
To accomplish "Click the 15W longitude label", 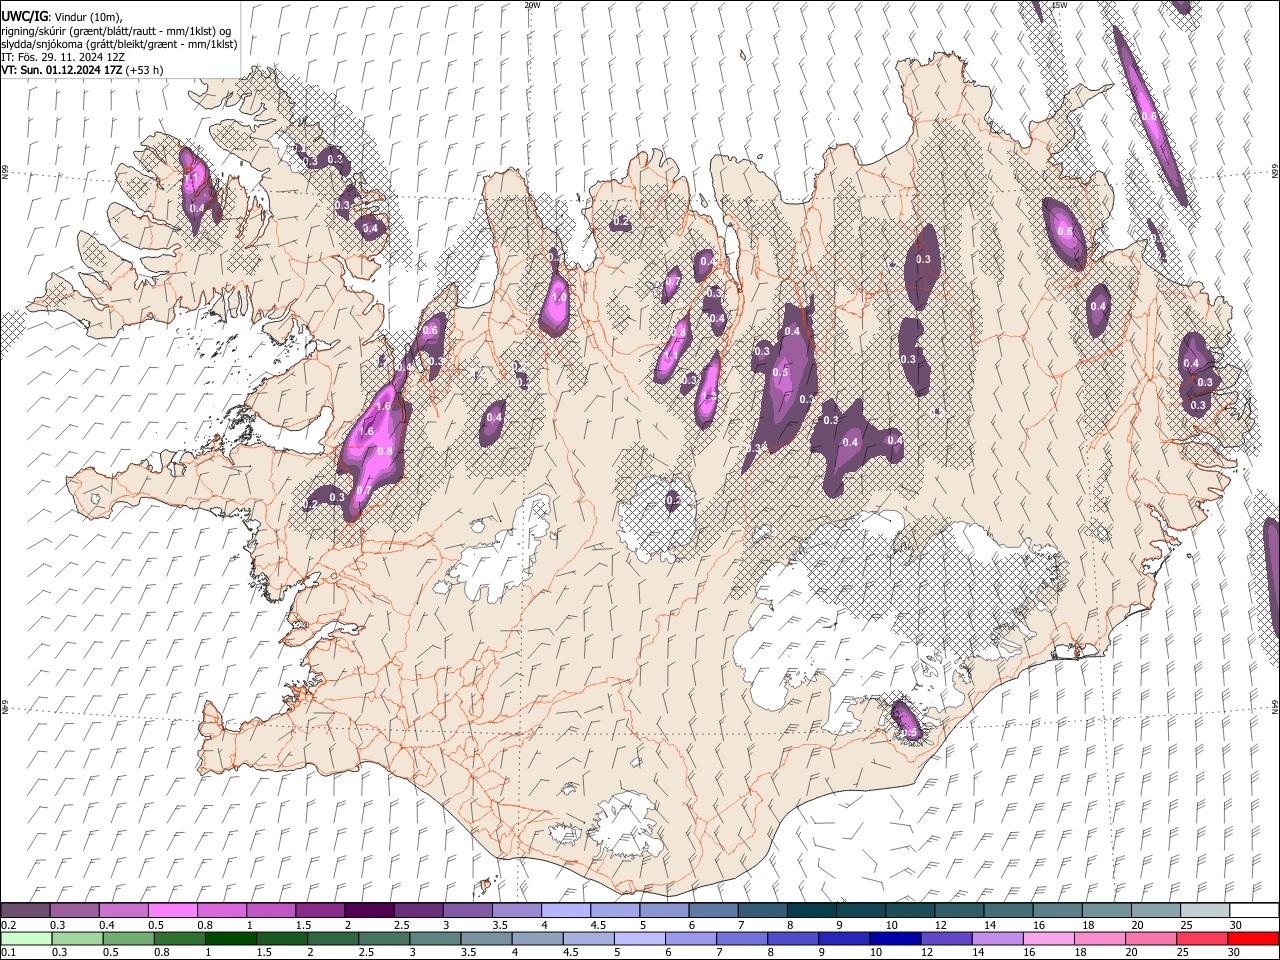I will pyautogui.click(x=1060, y=5).
